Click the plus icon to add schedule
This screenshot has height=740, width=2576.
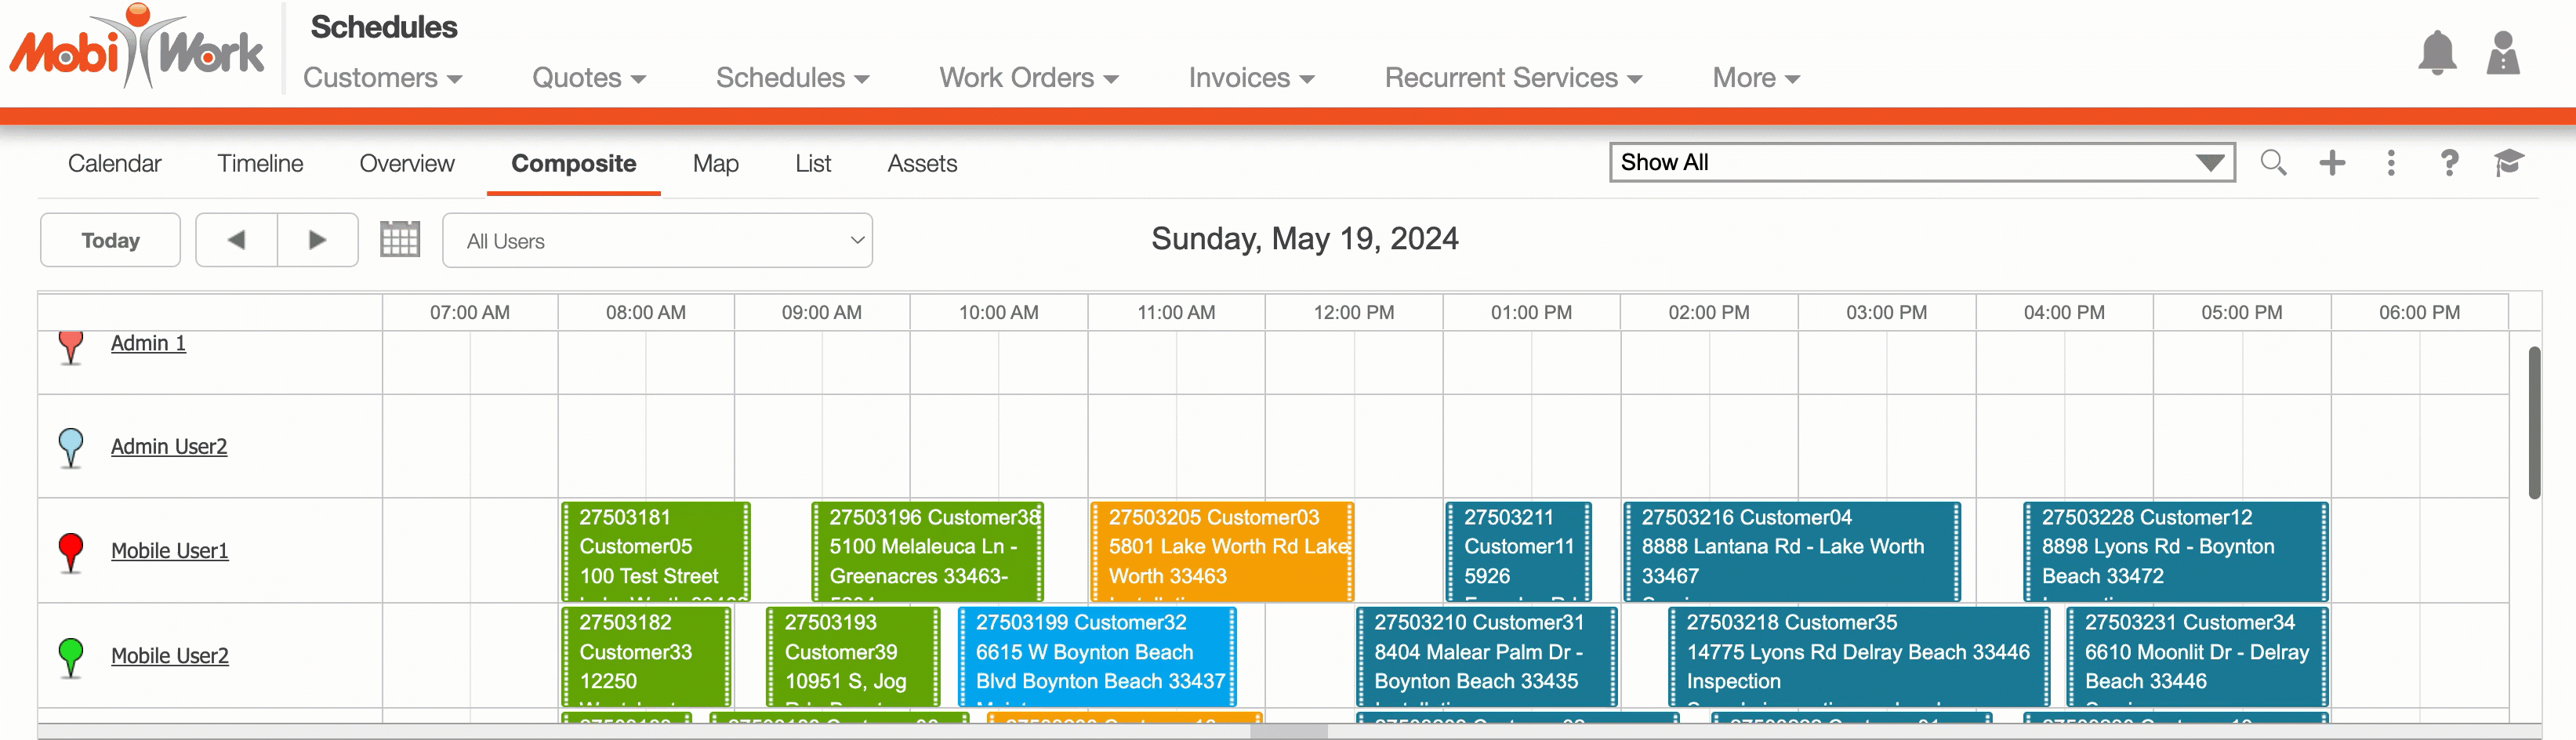(x=2332, y=162)
